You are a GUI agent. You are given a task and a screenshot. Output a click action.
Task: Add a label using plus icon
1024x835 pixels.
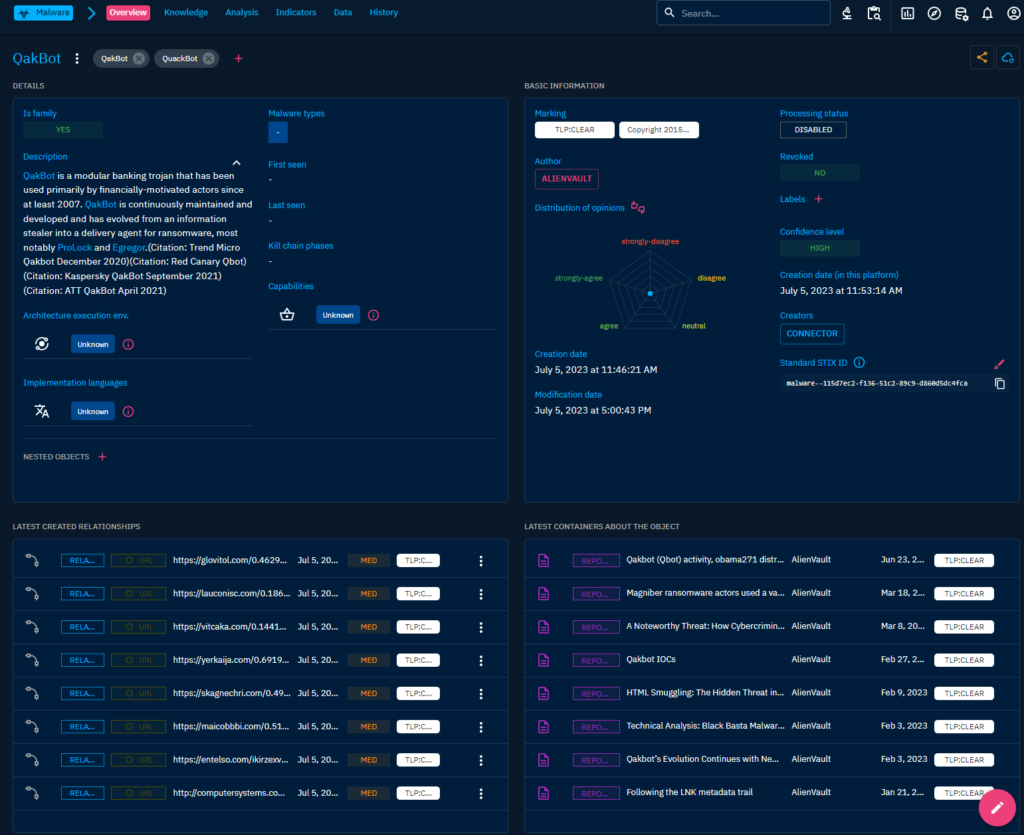(818, 199)
